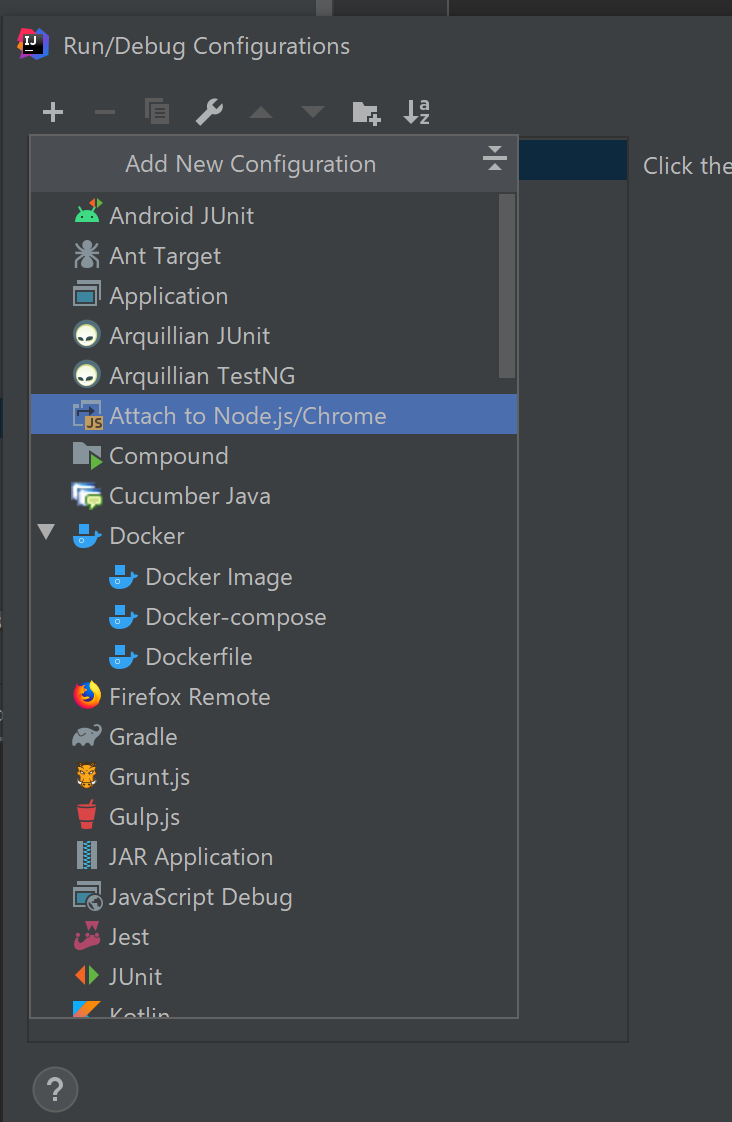The image size is (732, 1122).
Task: Click the popup list vertical scrollbar
Action: coord(507,286)
